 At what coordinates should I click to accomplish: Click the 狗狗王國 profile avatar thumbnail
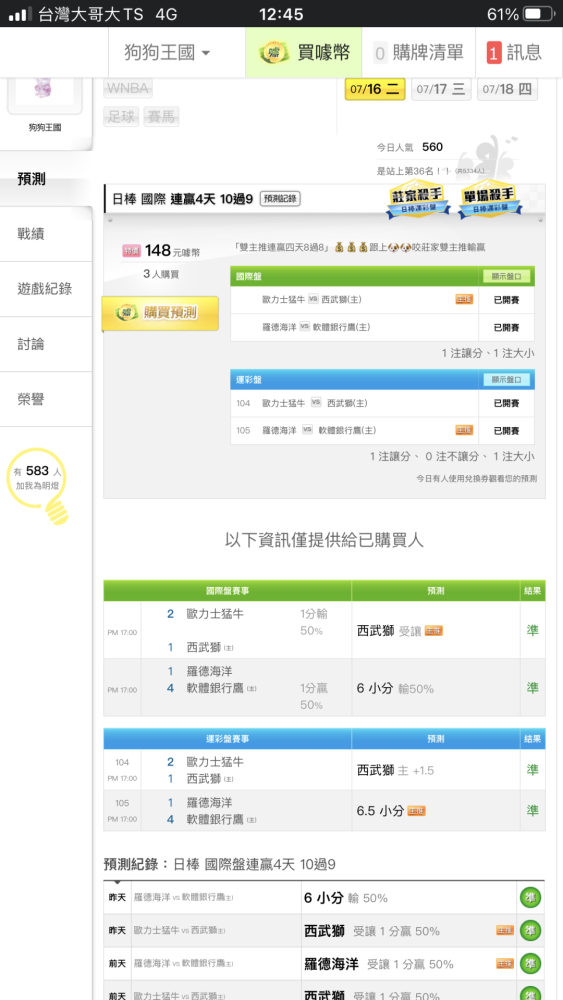45,92
